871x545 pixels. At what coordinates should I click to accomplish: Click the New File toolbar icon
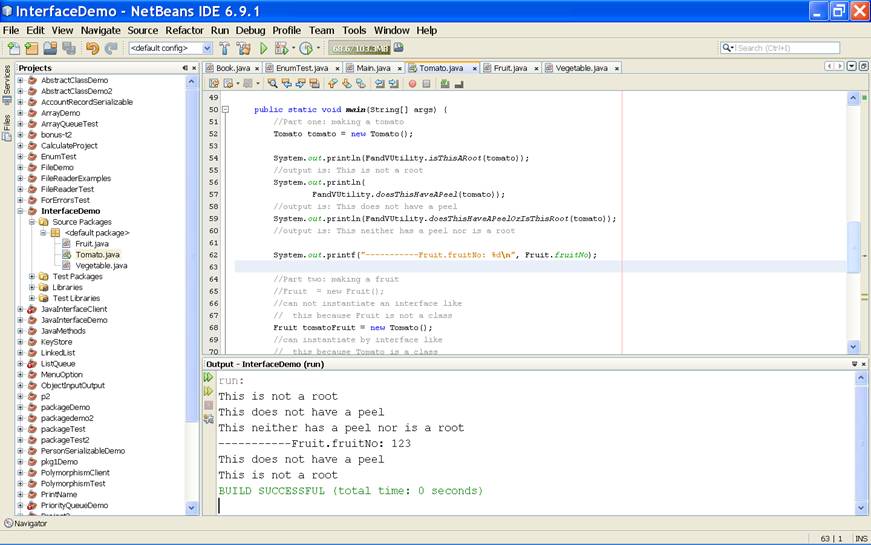pos(13,48)
